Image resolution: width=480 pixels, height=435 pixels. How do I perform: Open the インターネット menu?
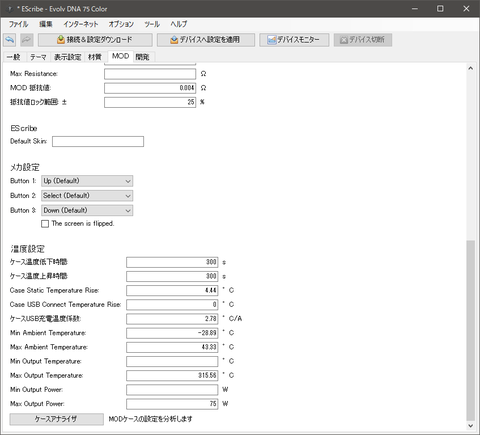tap(81, 24)
